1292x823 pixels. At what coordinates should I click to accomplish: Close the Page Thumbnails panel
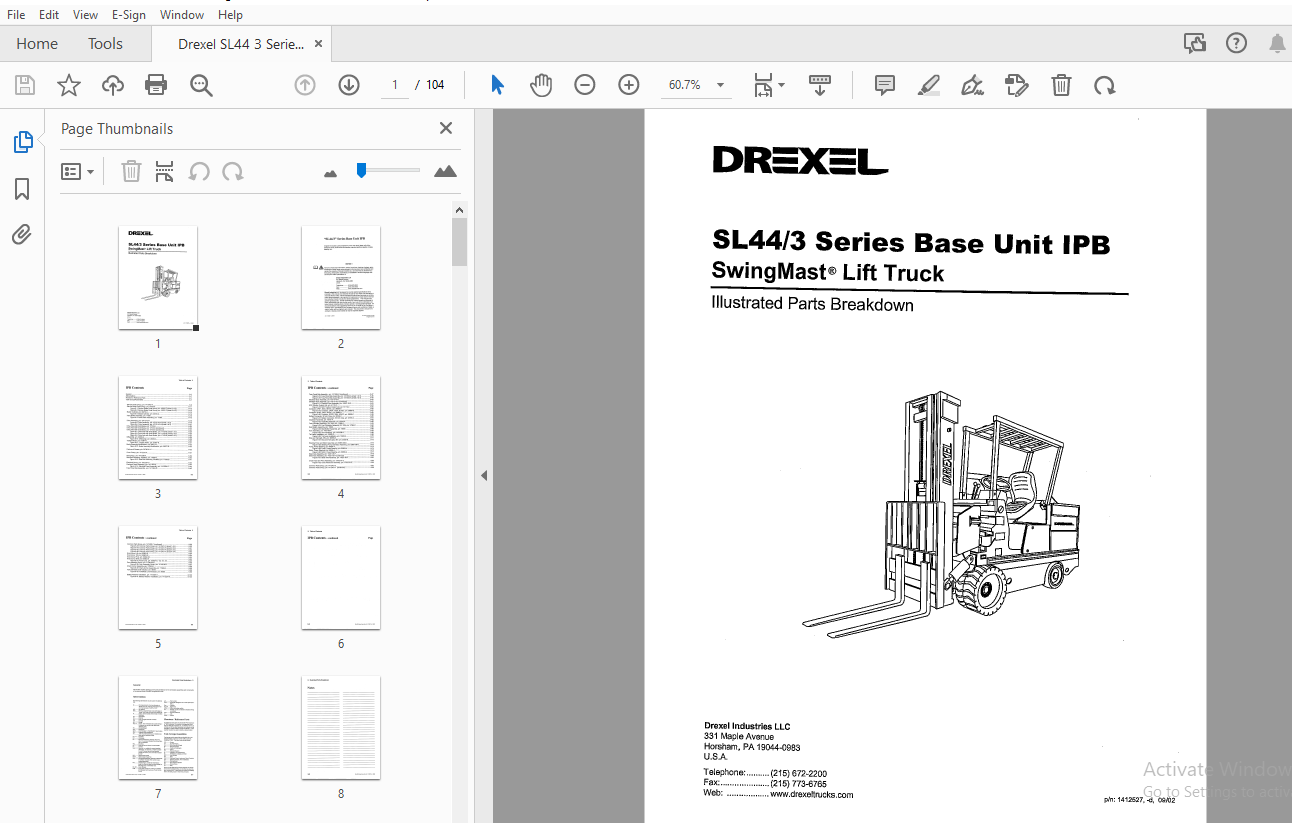(446, 128)
